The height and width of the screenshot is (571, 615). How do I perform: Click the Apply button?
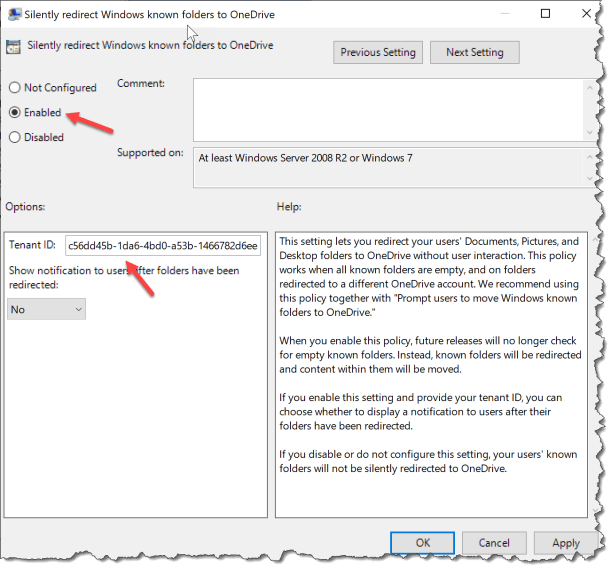[x=565, y=543]
